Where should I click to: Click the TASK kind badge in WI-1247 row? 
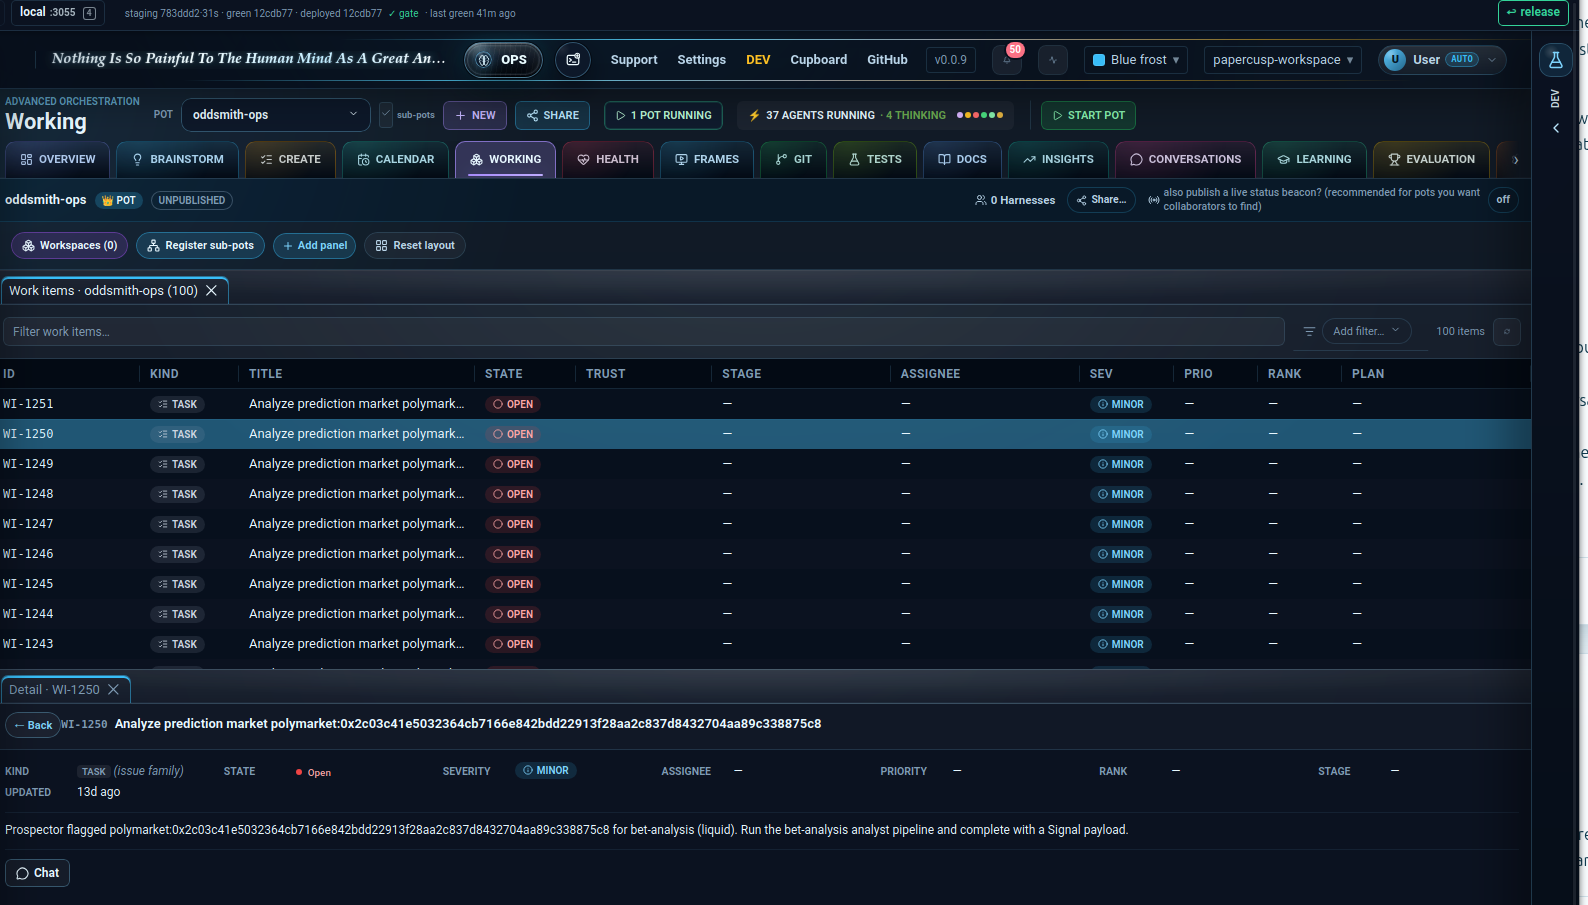pyautogui.click(x=177, y=524)
